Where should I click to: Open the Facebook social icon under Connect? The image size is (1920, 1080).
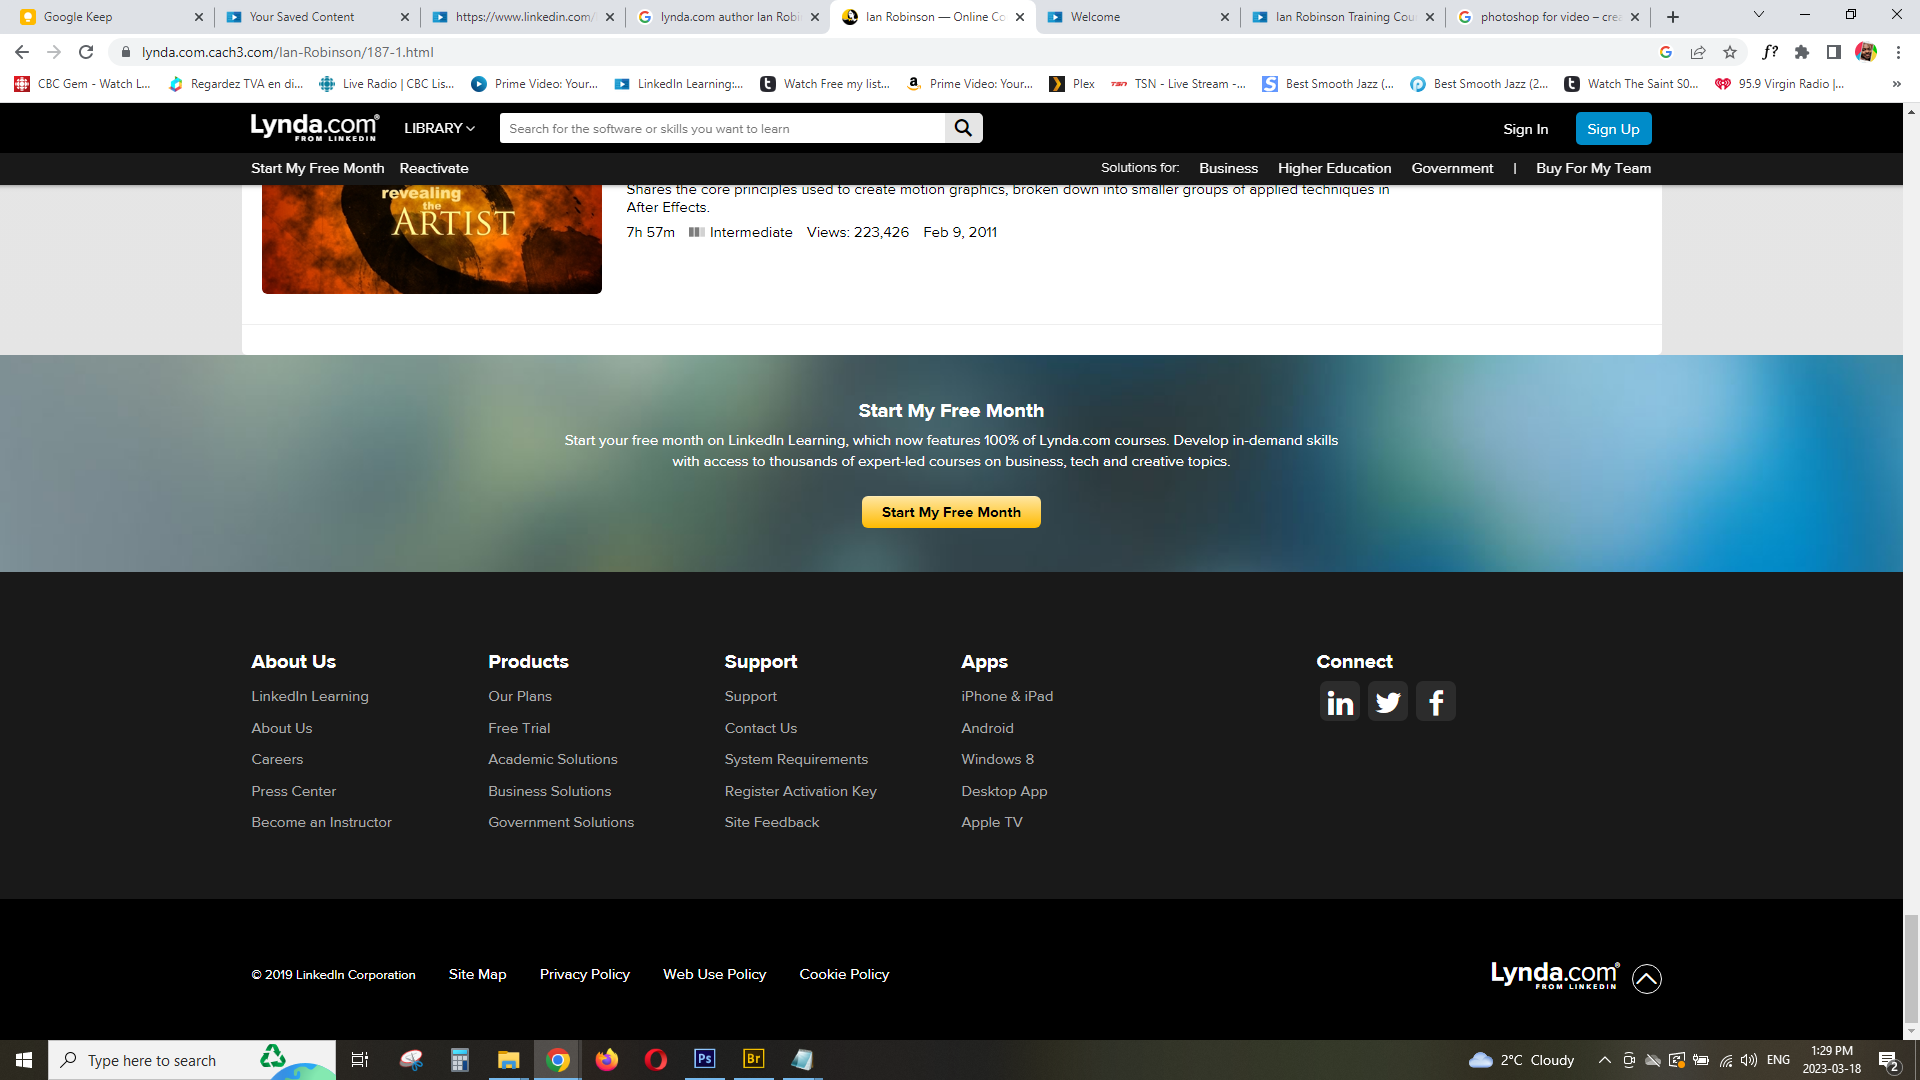tap(1436, 702)
